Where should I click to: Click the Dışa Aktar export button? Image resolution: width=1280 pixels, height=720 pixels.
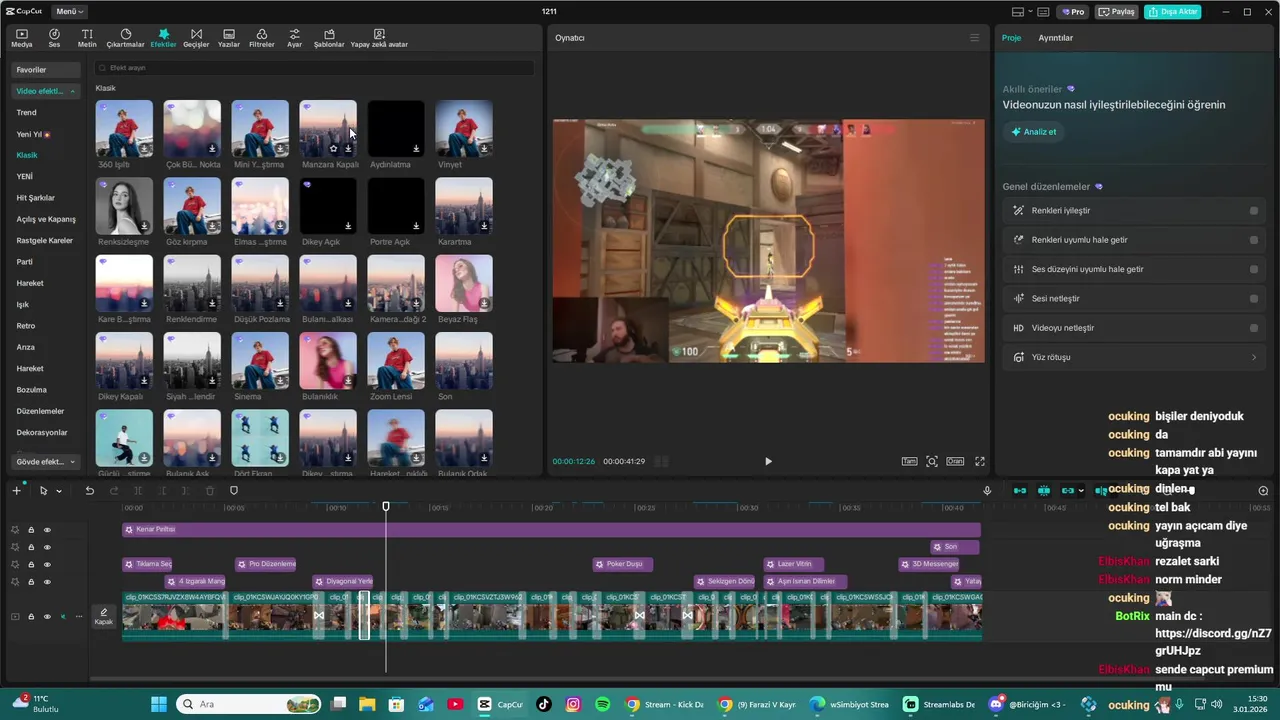click(1172, 12)
